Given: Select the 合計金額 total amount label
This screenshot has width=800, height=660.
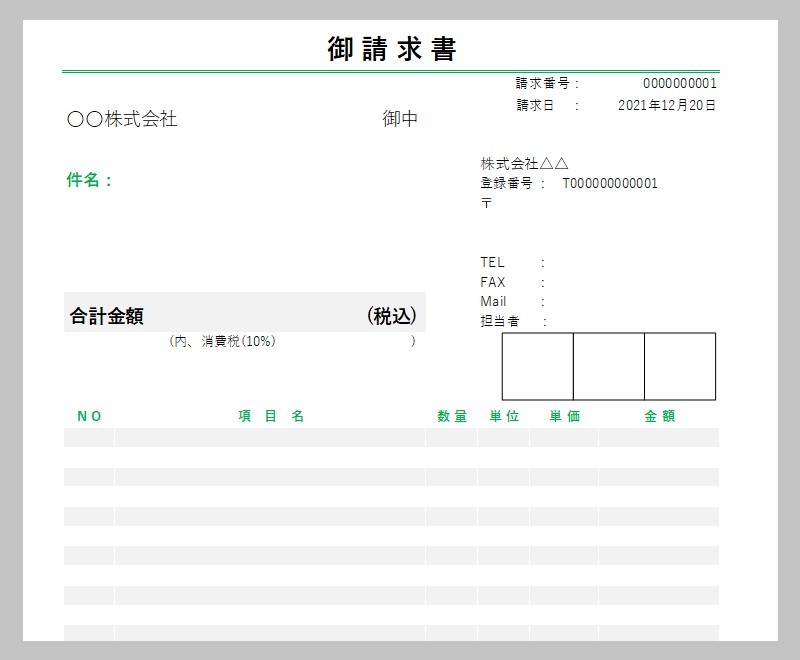Looking at the screenshot, I should (x=107, y=316).
